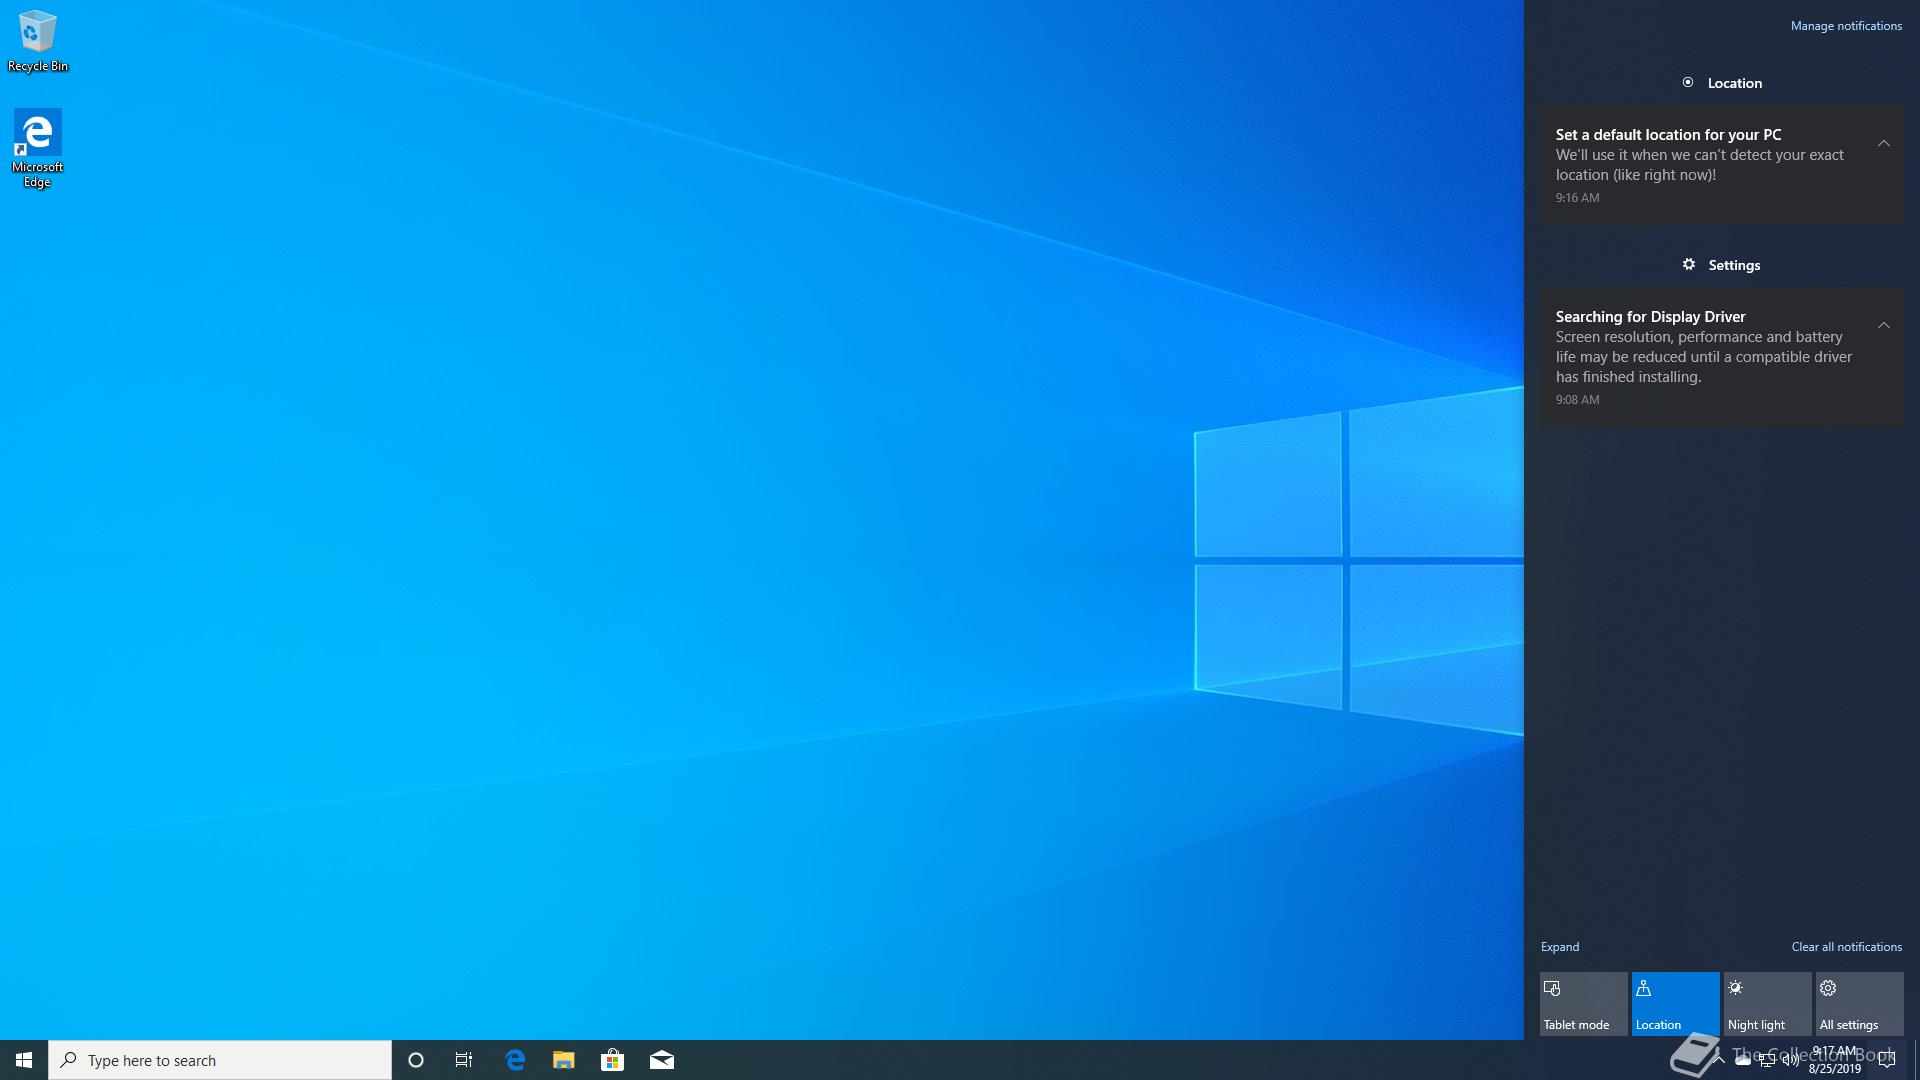This screenshot has width=1920, height=1080.
Task: Click the Cortana circle button
Action: coord(416,1060)
